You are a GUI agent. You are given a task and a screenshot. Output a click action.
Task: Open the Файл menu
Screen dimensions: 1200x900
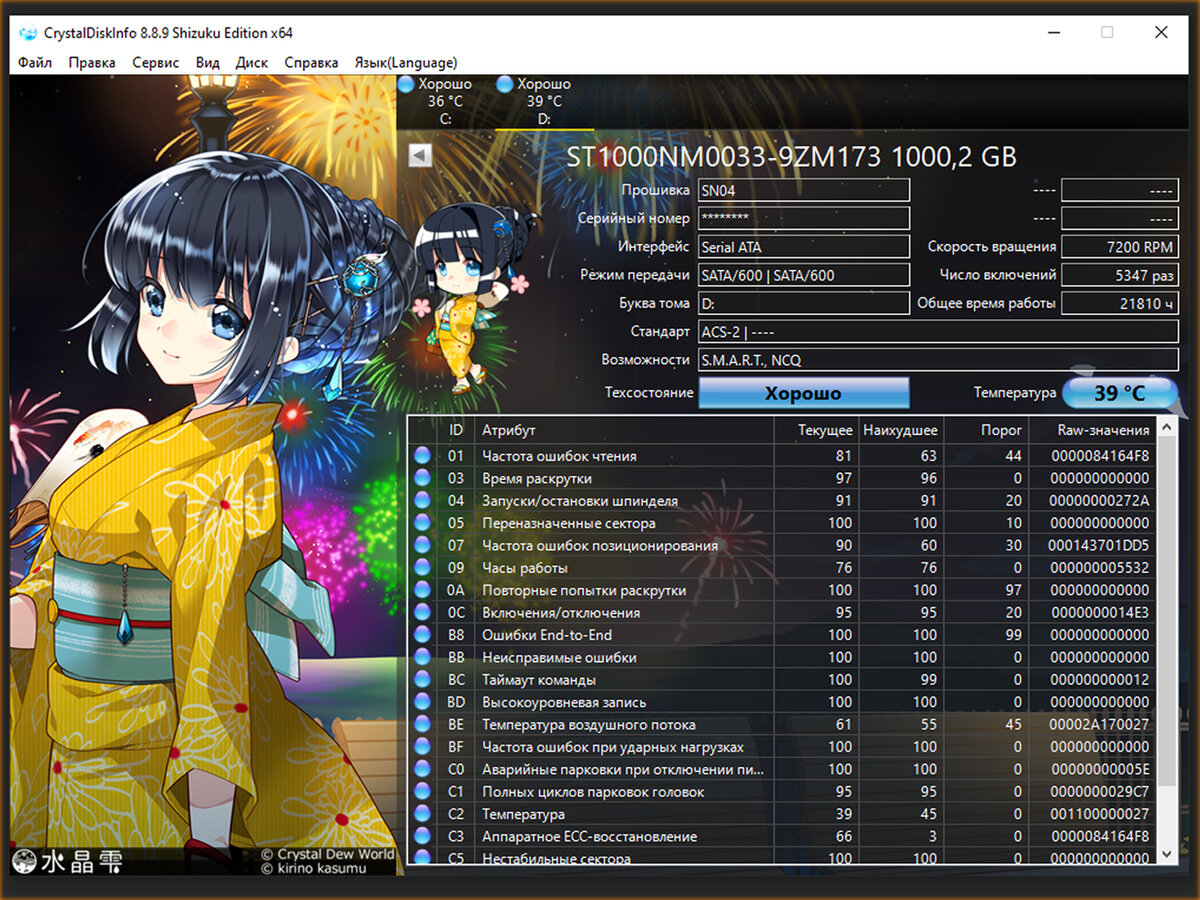tap(35, 62)
